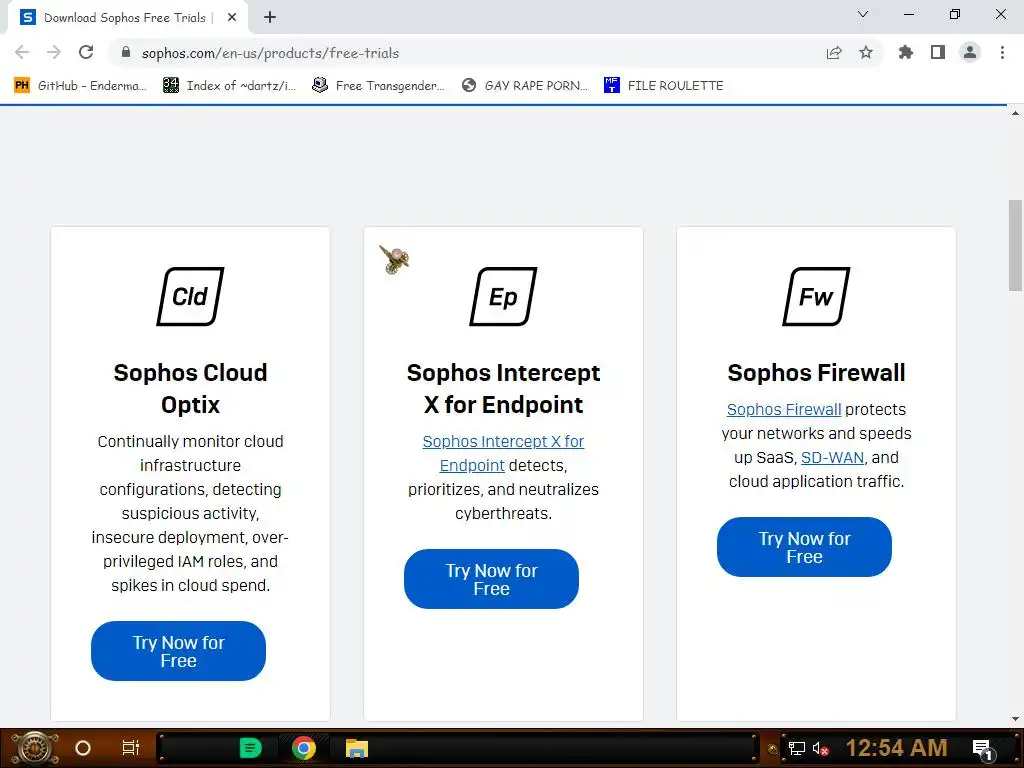Bookmark this page with the star
Screen dimensions: 1024x768
coord(866,52)
